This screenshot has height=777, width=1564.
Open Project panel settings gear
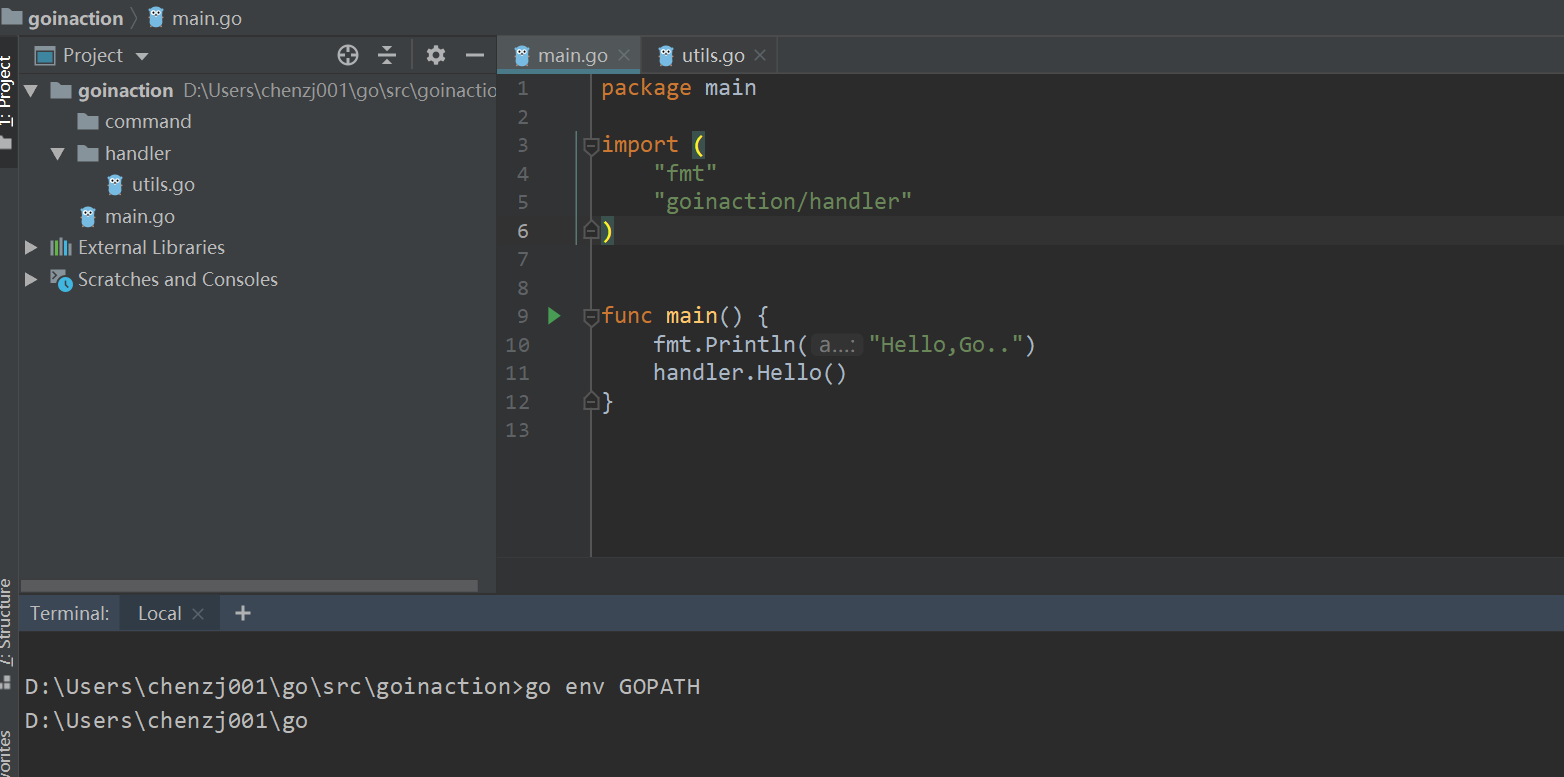tap(435, 55)
